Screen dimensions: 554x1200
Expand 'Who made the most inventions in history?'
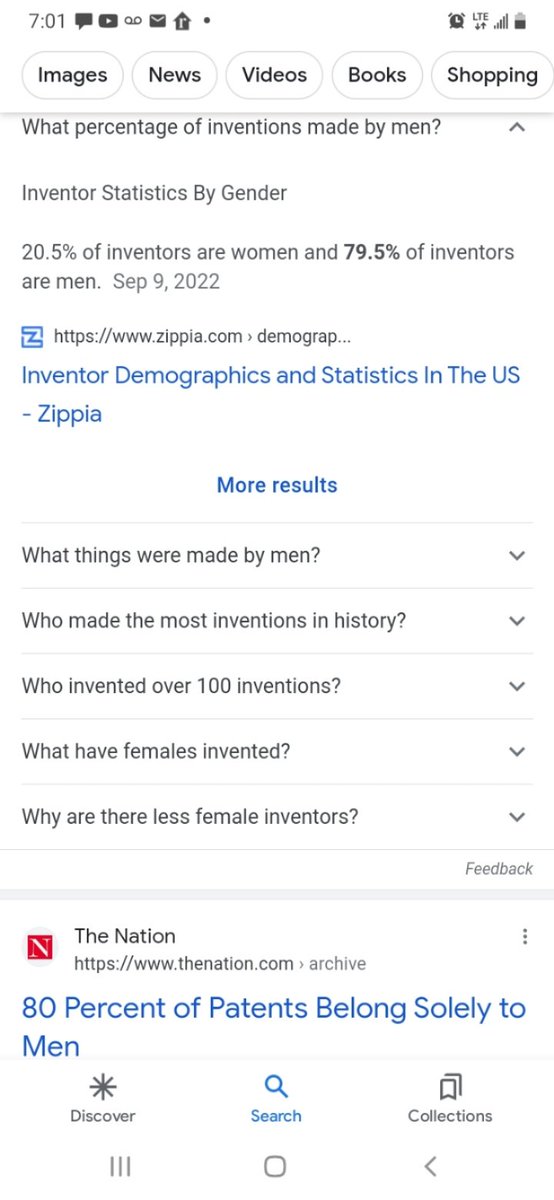[x=277, y=621]
